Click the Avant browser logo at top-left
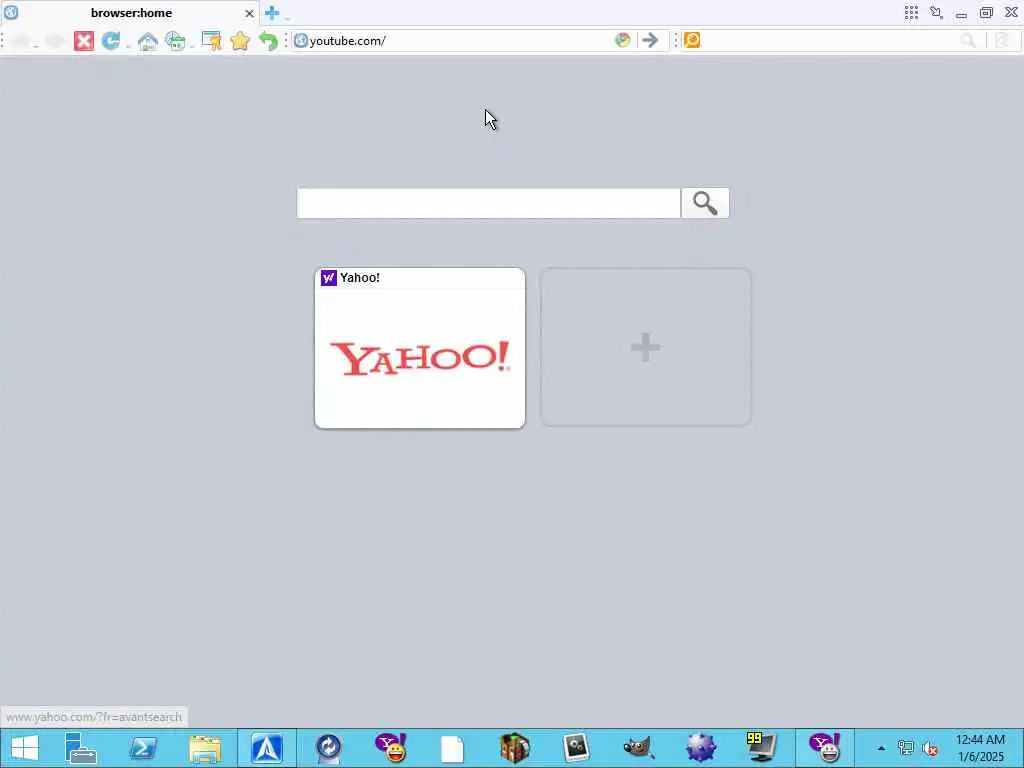1024x768 pixels. [x=11, y=12]
